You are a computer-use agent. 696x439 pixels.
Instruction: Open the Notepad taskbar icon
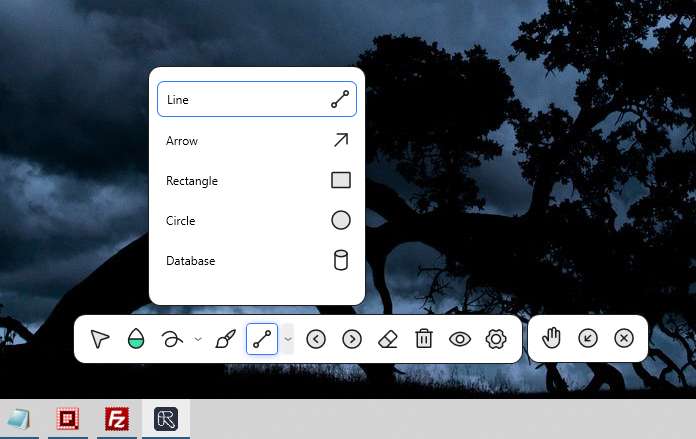19,419
